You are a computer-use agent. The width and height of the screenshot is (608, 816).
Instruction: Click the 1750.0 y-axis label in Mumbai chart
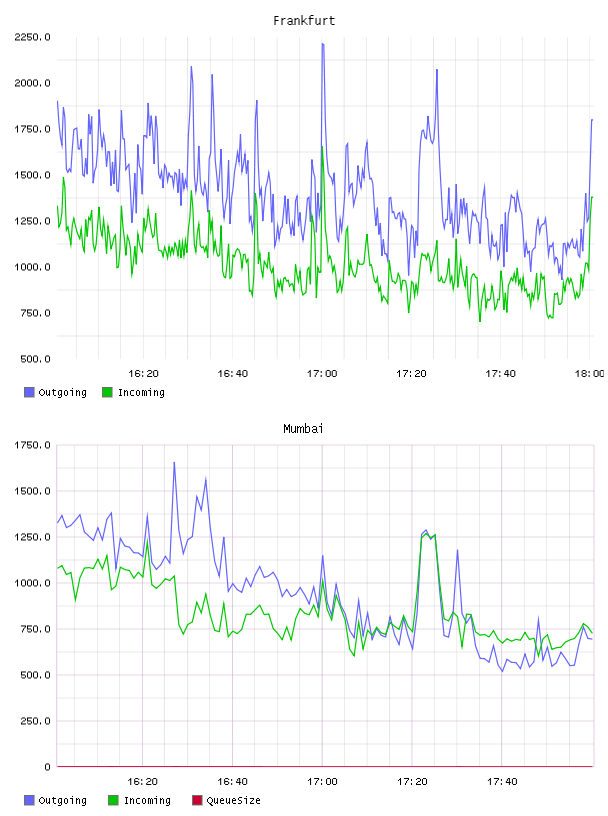click(32, 445)
